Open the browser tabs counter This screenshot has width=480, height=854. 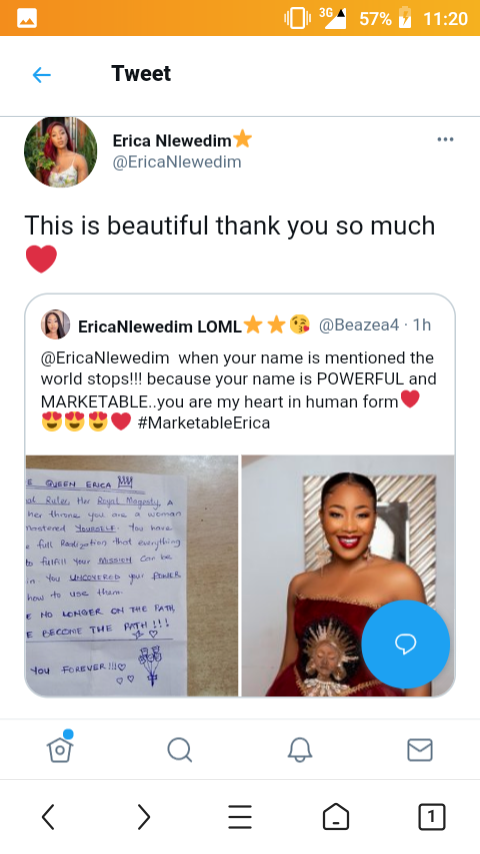(432, 817)
